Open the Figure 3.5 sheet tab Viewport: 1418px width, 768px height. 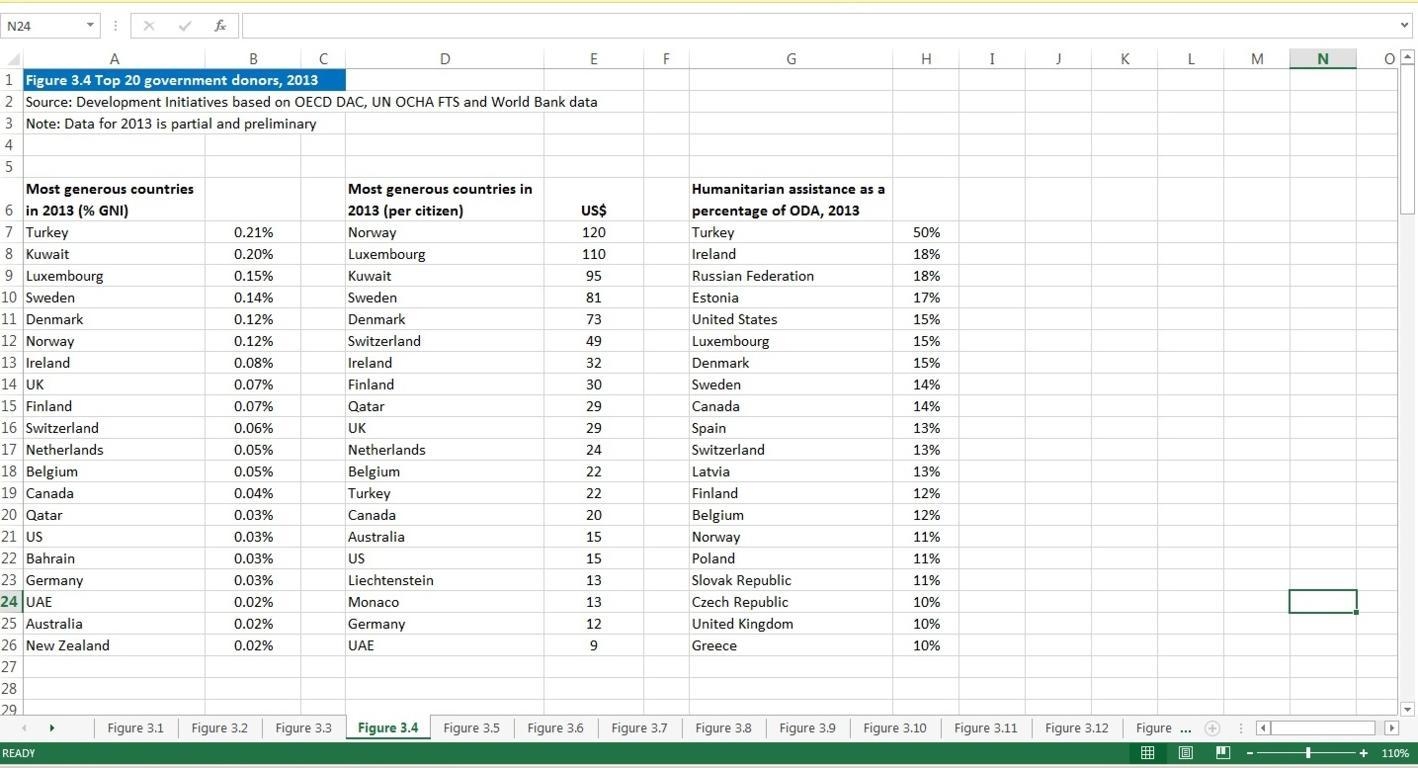(x=471, y=728)
